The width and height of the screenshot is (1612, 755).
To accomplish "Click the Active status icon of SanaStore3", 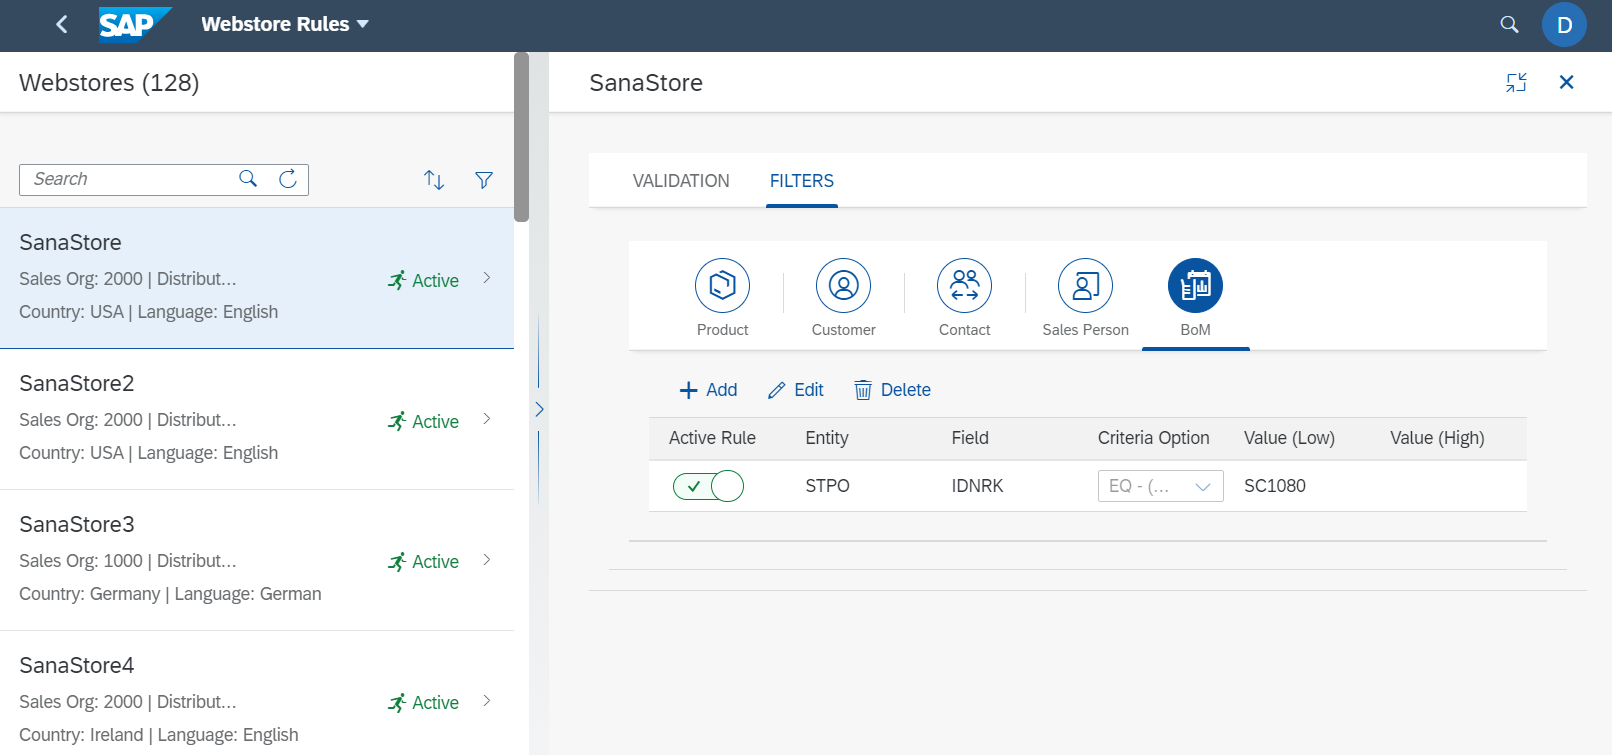I will [397, 562].
